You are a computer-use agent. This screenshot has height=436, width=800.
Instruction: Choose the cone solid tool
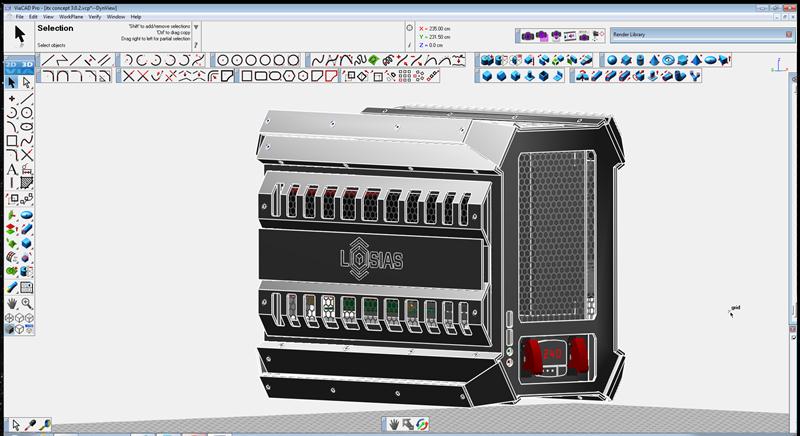[x=654, y=60]
